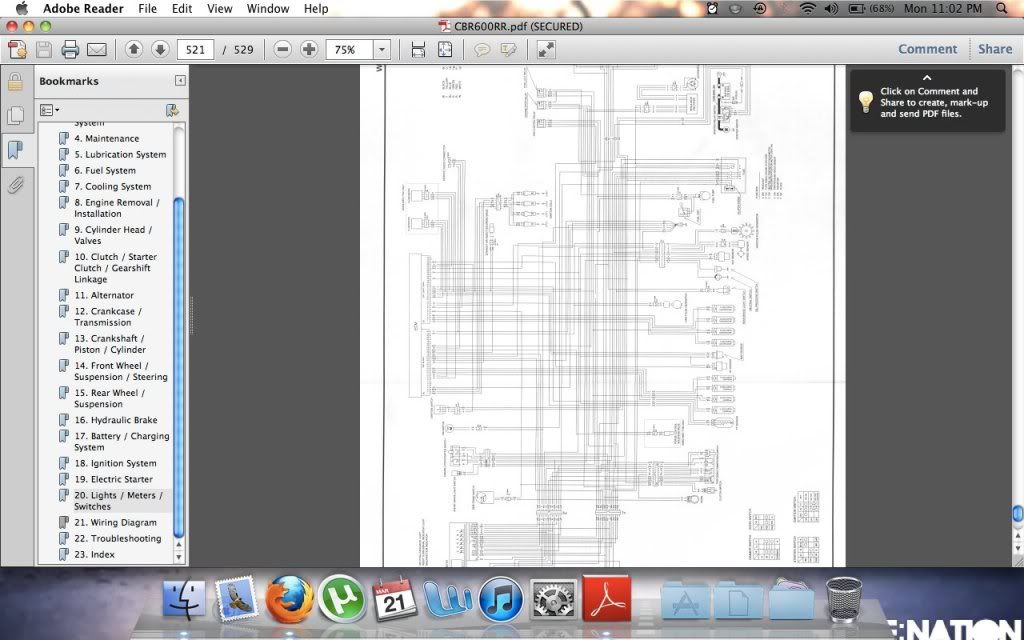Toggle the Bookmarks panel icon in sidebar

click(15, 150)
